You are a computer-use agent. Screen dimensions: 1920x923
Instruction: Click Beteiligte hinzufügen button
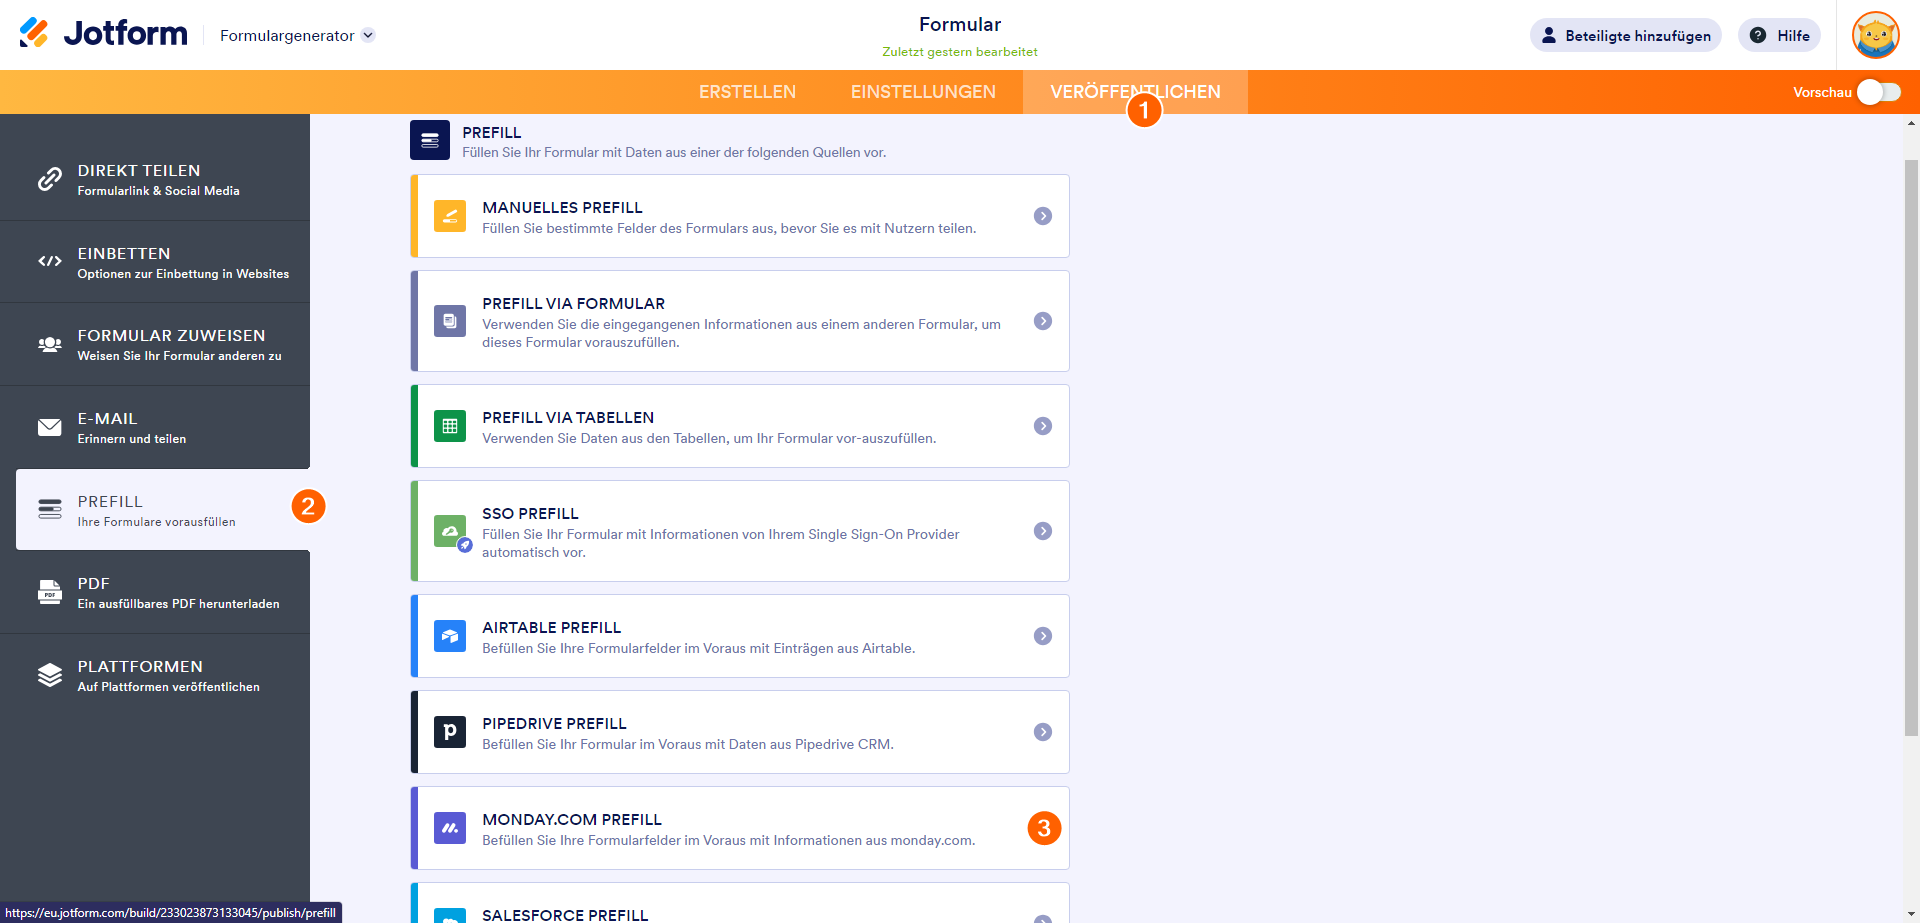click(x=1625, y=35)
